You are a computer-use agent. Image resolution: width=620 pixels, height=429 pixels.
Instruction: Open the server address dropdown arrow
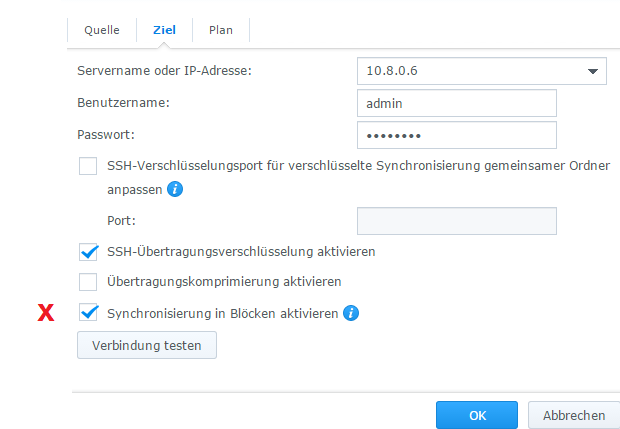592,72
